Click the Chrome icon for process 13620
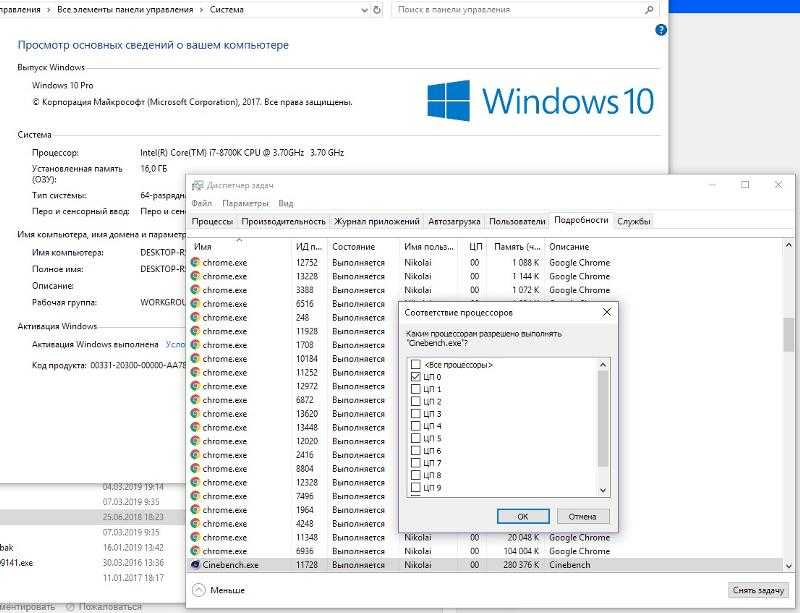 [195, 413]
